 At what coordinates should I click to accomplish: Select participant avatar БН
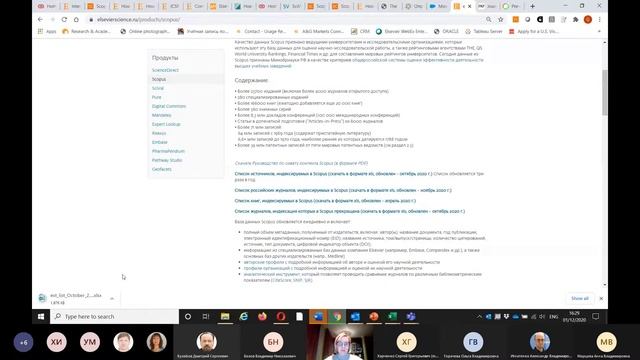coord(273,342)
